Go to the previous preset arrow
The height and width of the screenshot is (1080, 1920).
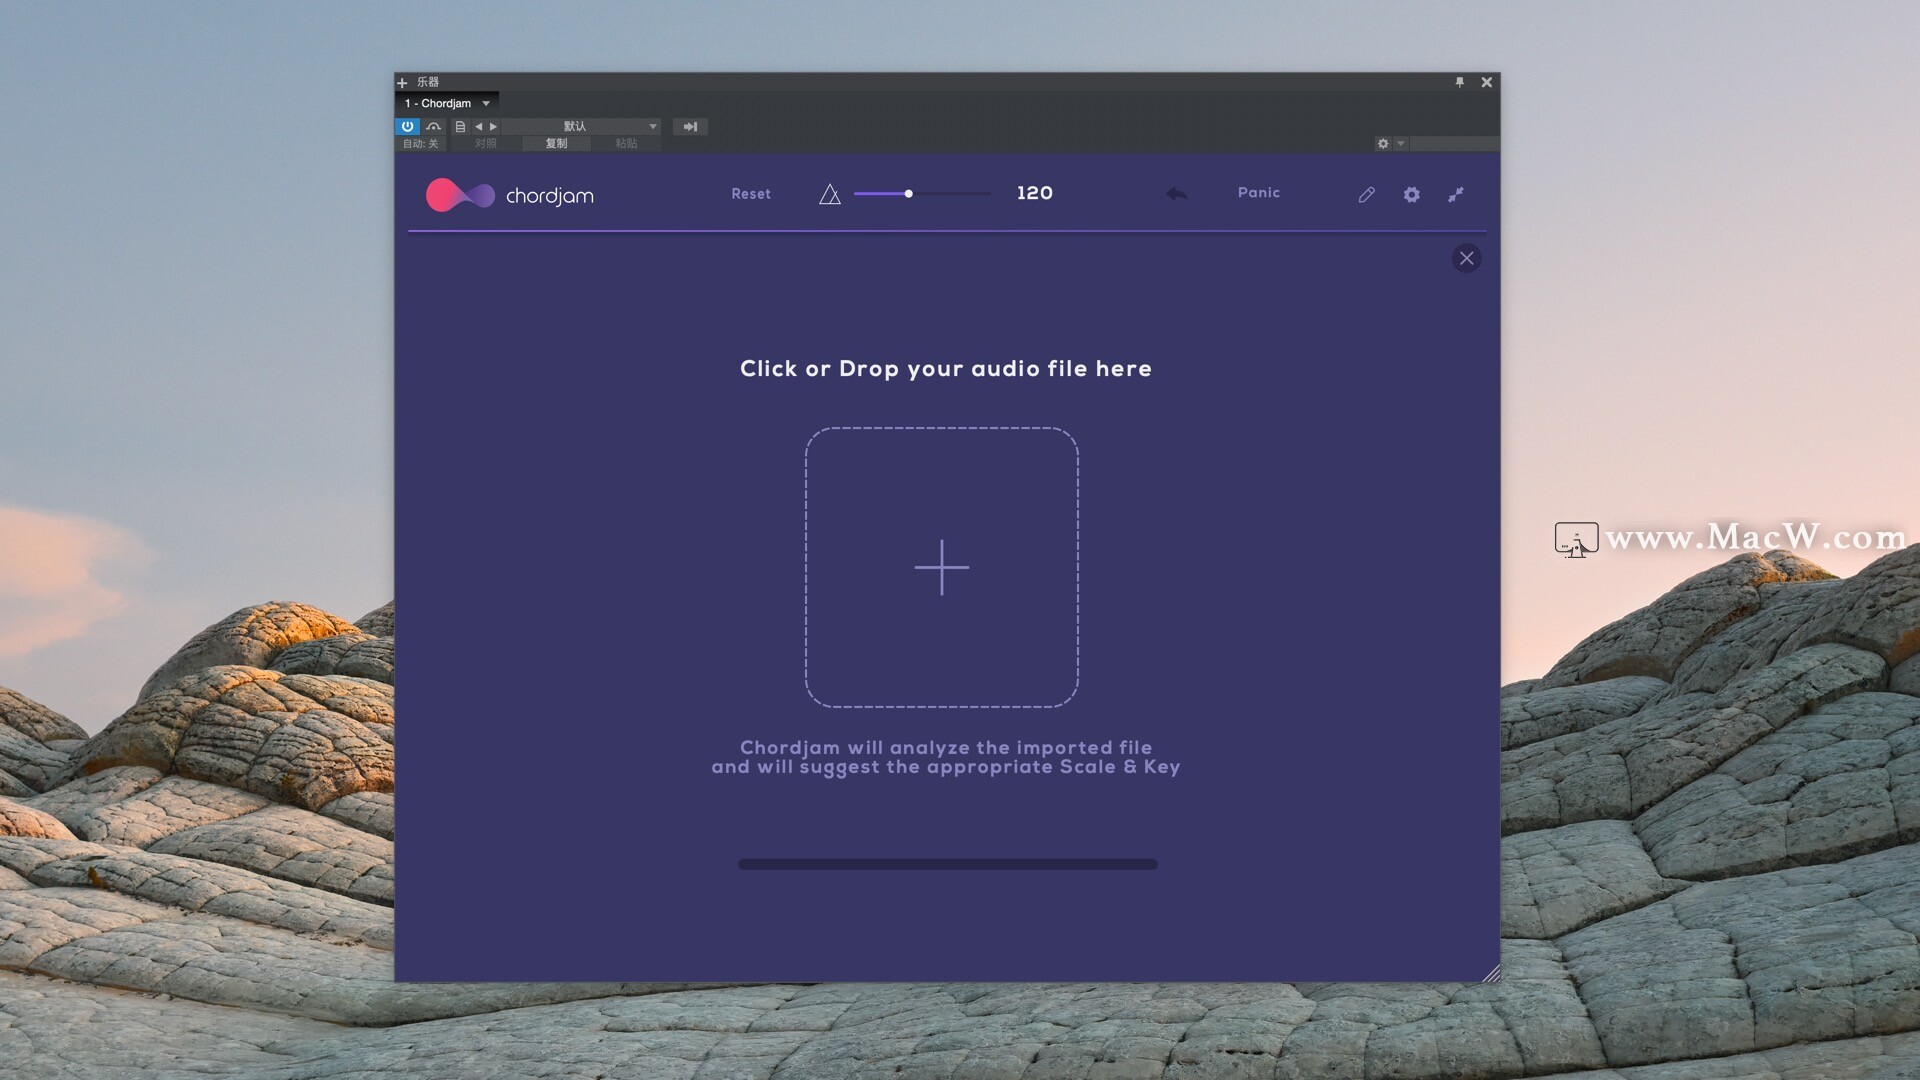point(478,127)
